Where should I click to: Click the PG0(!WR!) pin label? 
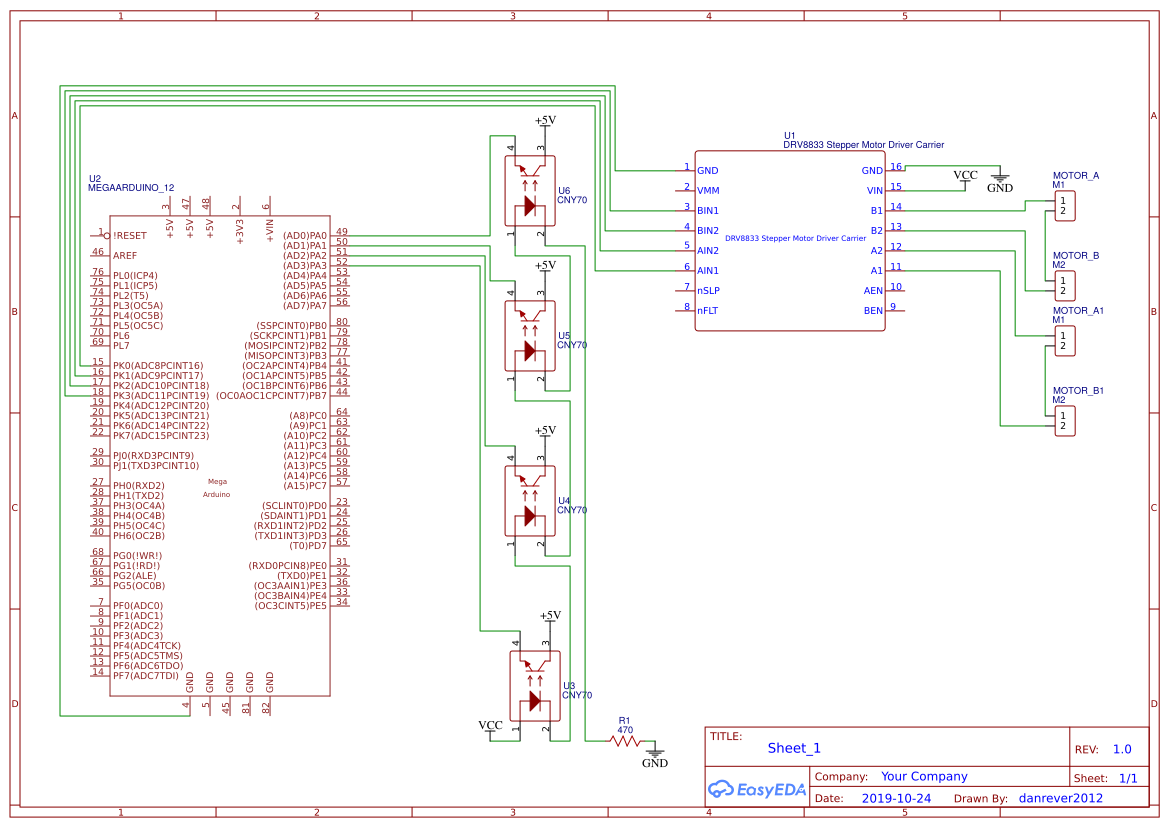pyautogui.click(x=137, y=556)
